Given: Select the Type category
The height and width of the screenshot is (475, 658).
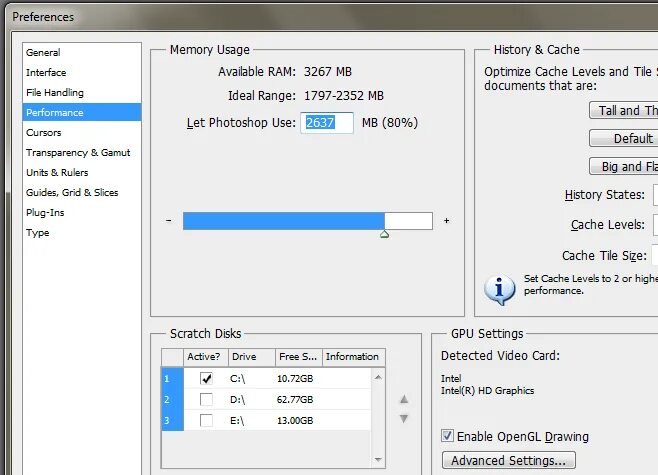Looking at the screenshot, I should [x=82, y=232].
